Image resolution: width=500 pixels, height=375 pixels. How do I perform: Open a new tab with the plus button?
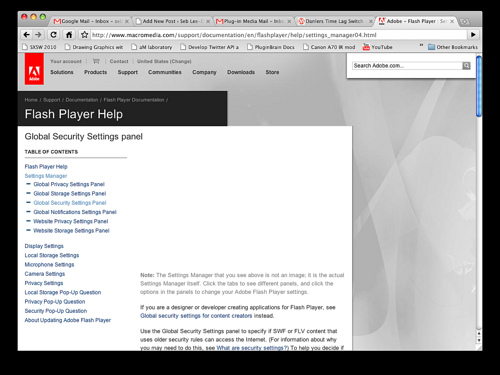coord(464,22)
